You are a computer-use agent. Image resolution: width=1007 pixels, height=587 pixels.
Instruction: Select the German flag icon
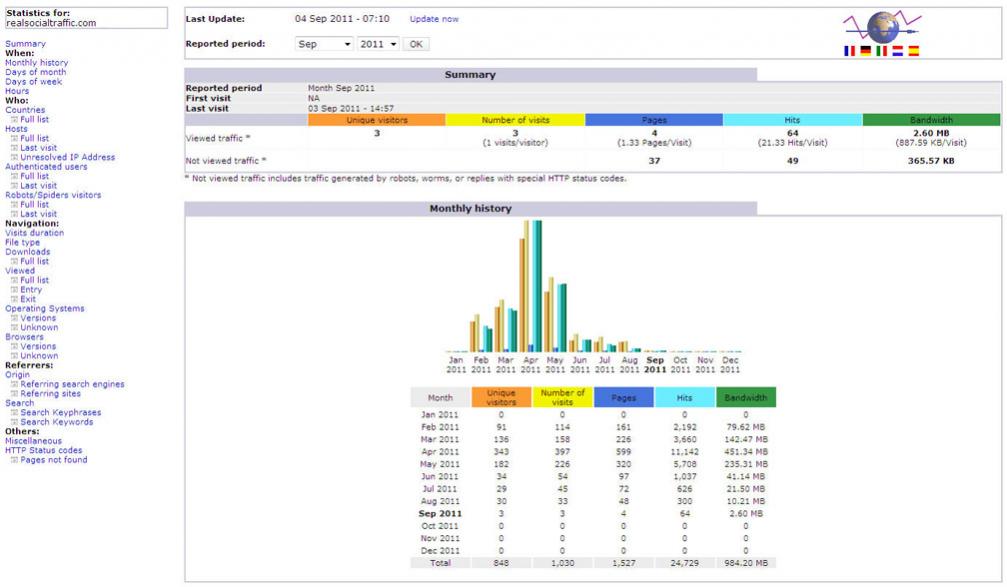866,50
